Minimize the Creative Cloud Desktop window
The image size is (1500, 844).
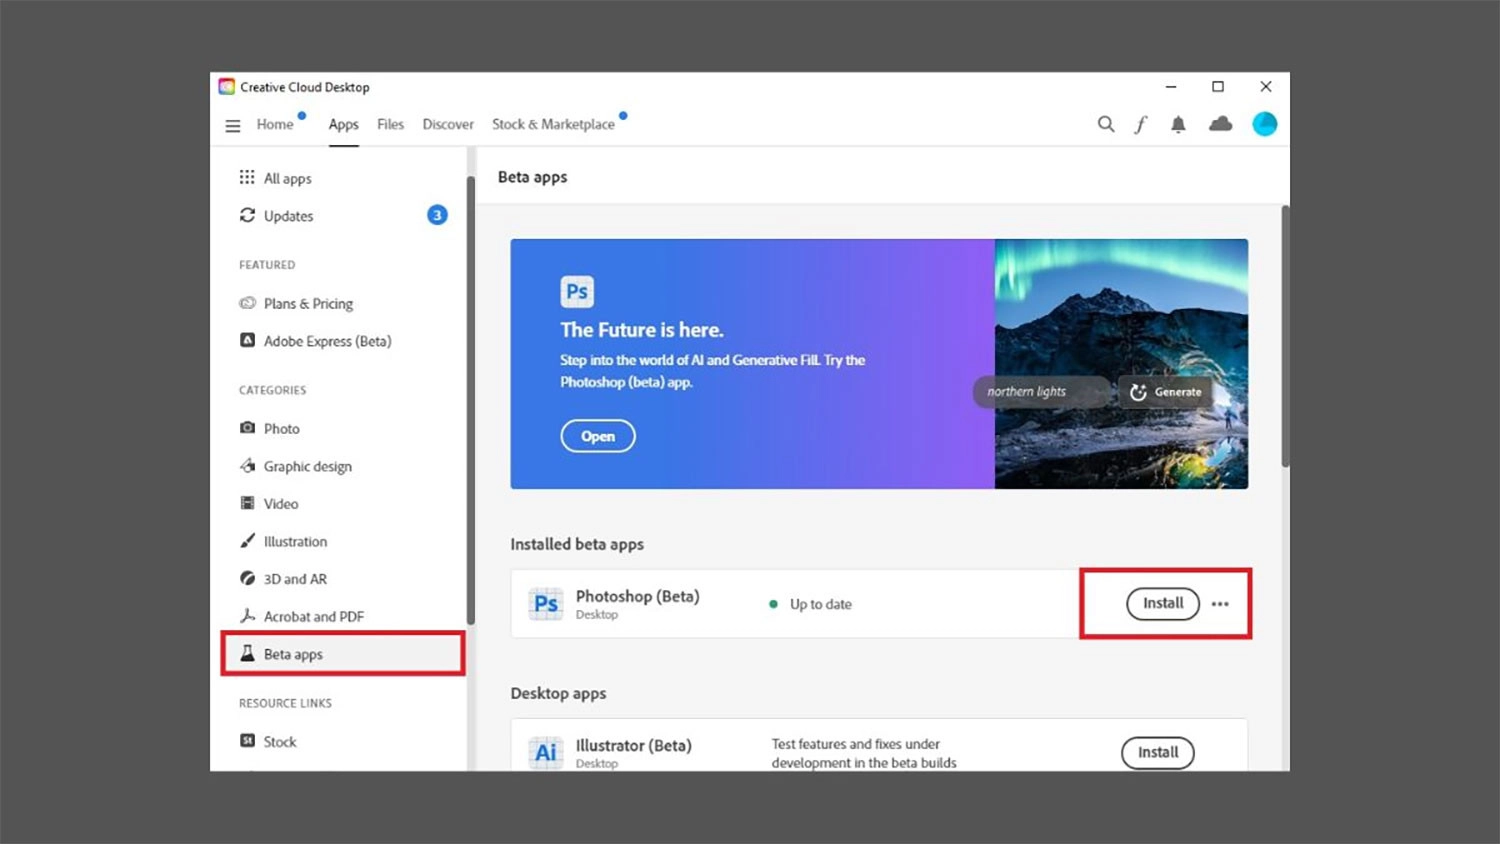click(1171, 87)
